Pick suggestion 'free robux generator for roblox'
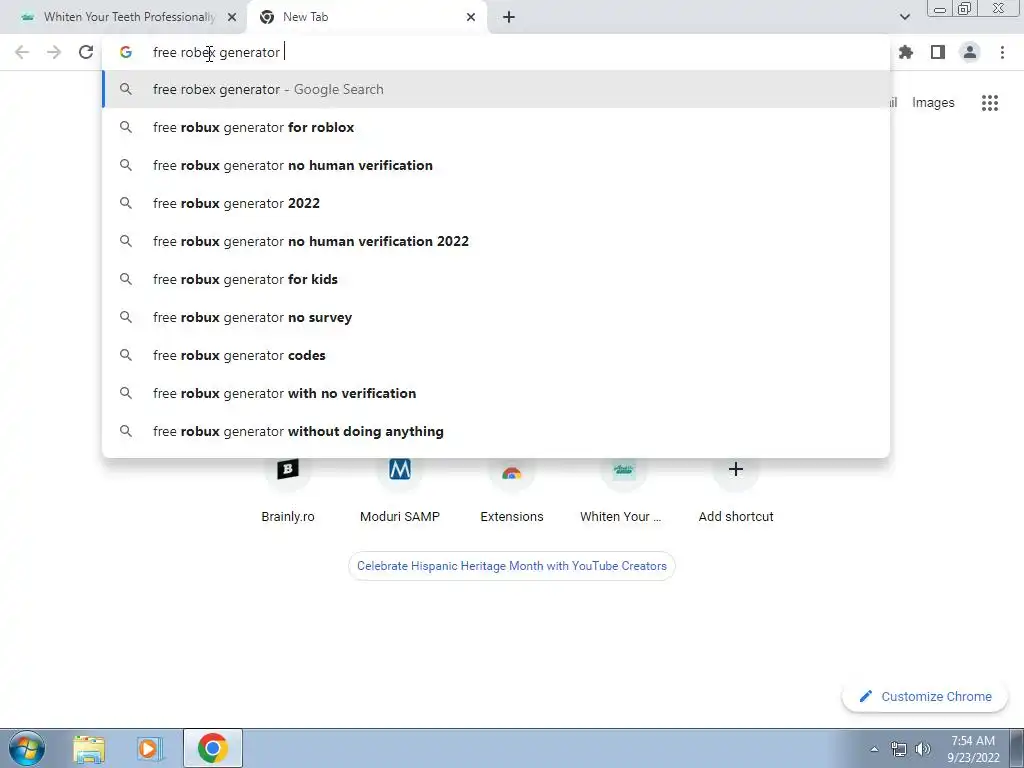1024x768 pixels. (496, 127)
